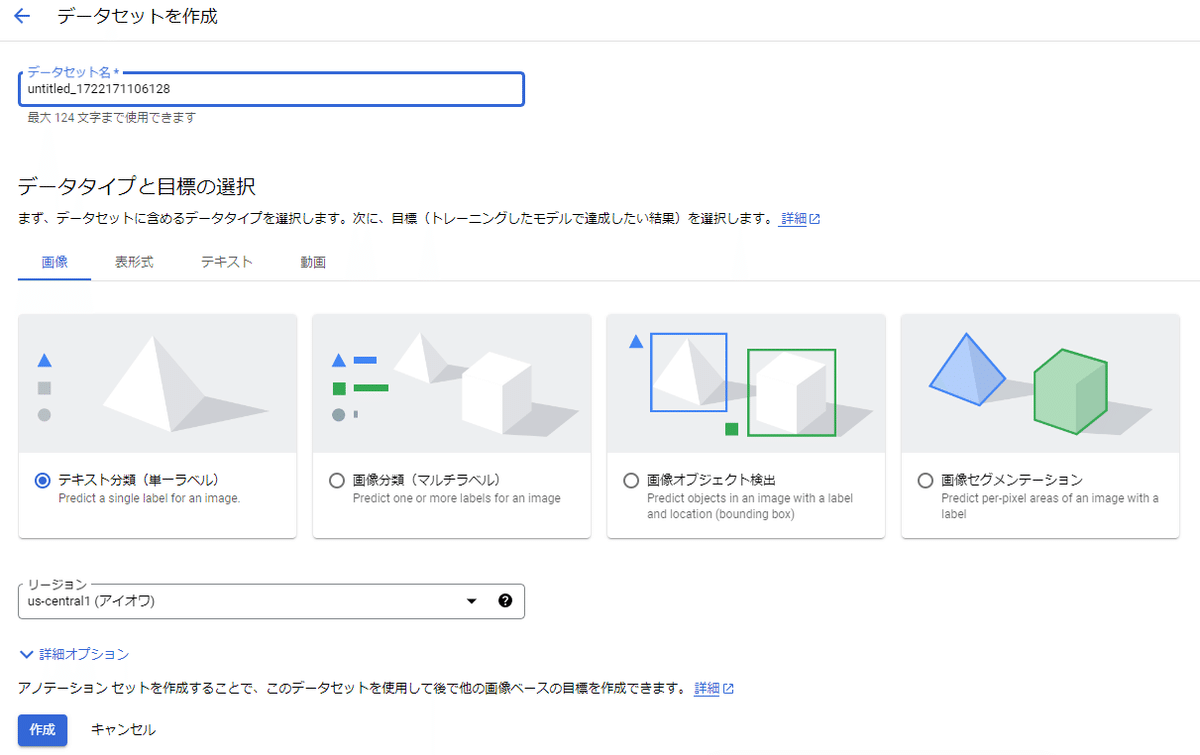Switch to the 画像 tab
This screenshot has height=755, width=1200.
click(x=55, y=262)
